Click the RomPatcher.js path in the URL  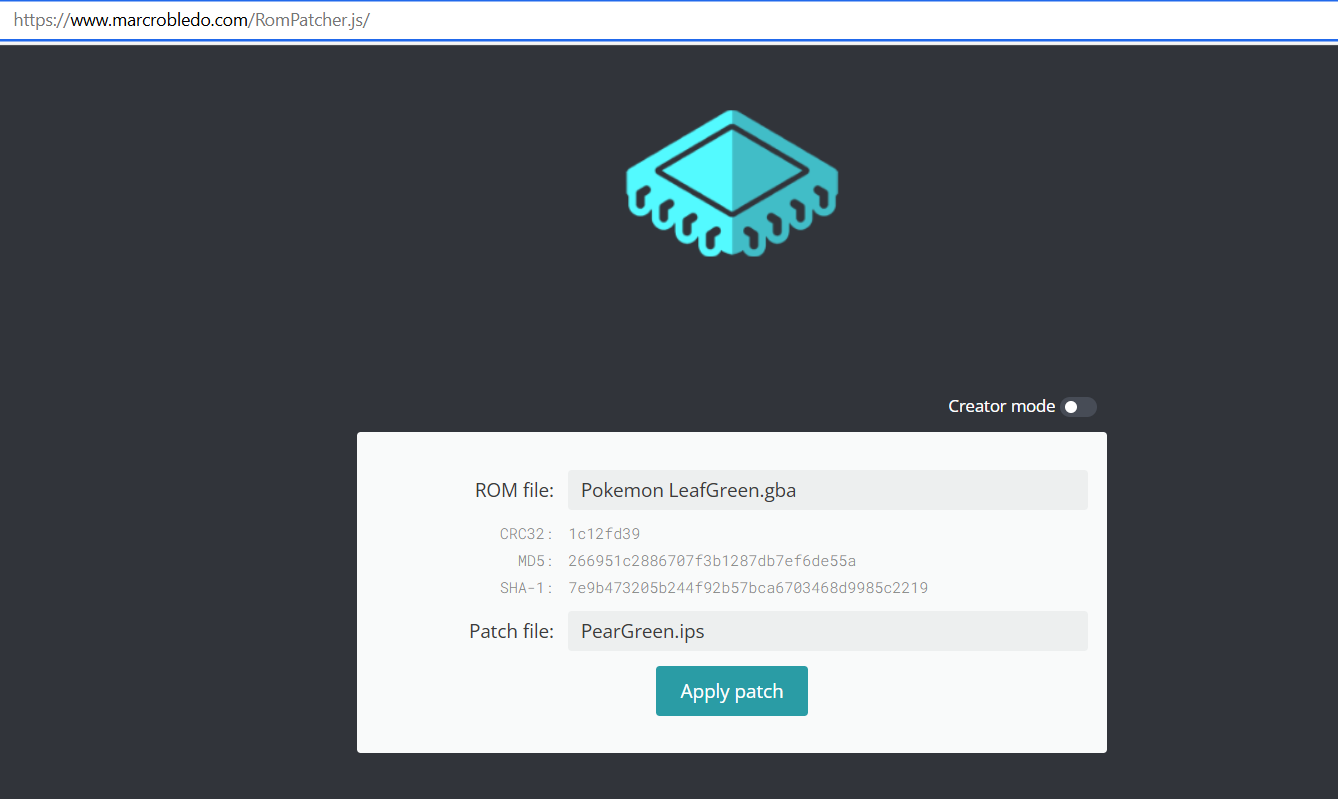click(x=312, y=20)
